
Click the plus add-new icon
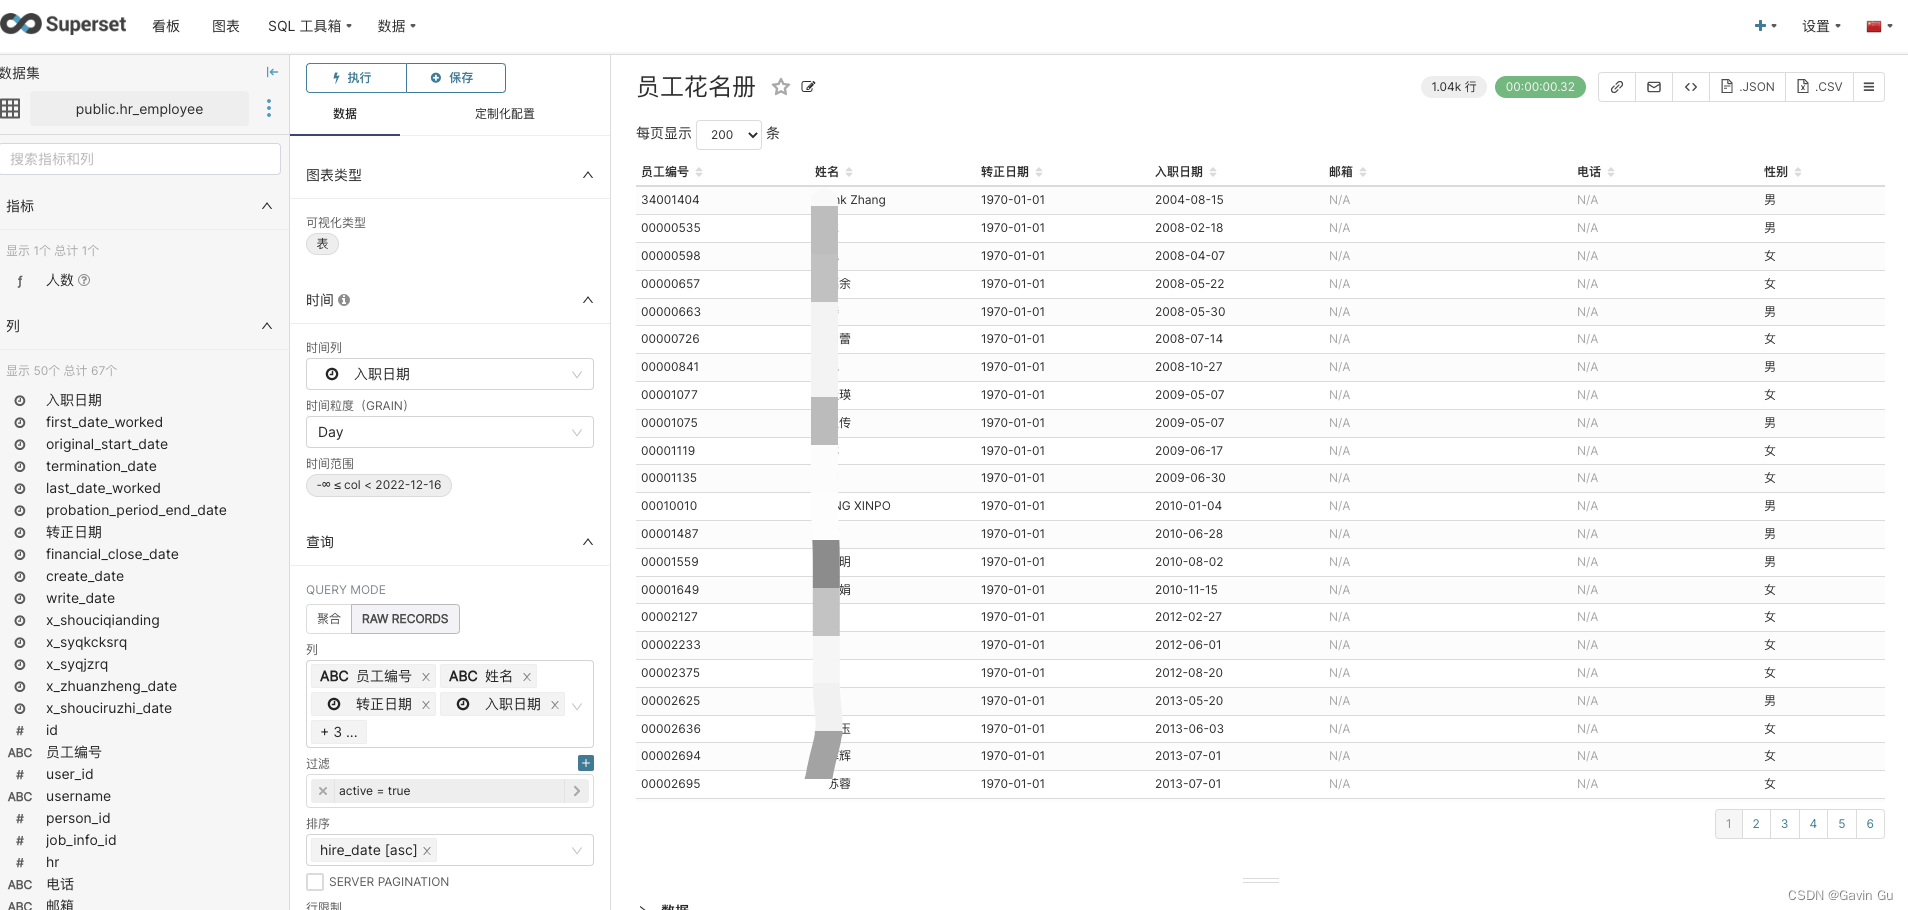point(1765,26)
